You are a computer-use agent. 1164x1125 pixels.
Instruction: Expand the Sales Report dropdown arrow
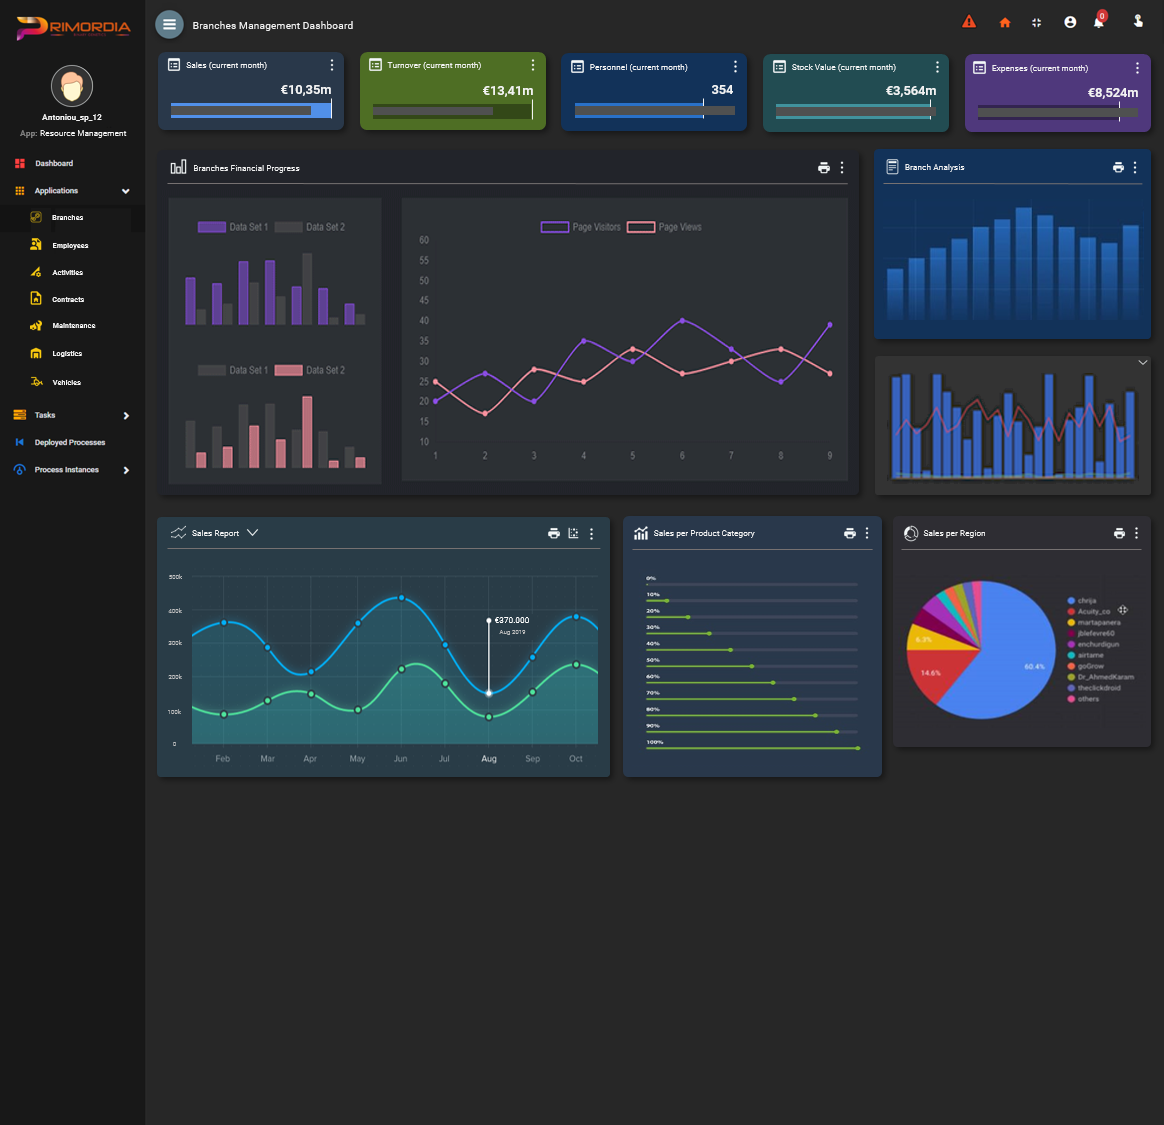(x=252, y=533)
